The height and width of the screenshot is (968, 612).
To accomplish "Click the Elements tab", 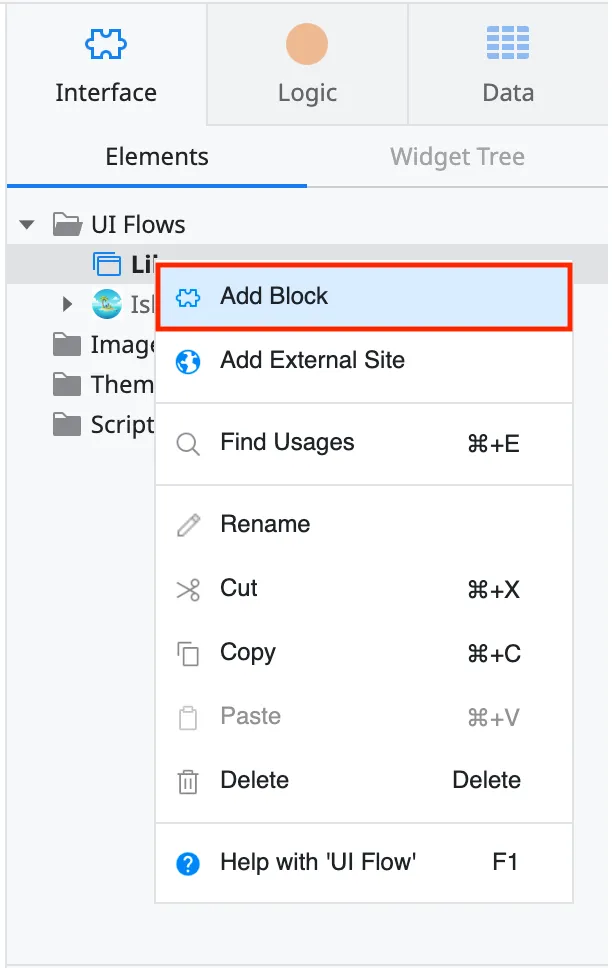I will coord(156,157).
